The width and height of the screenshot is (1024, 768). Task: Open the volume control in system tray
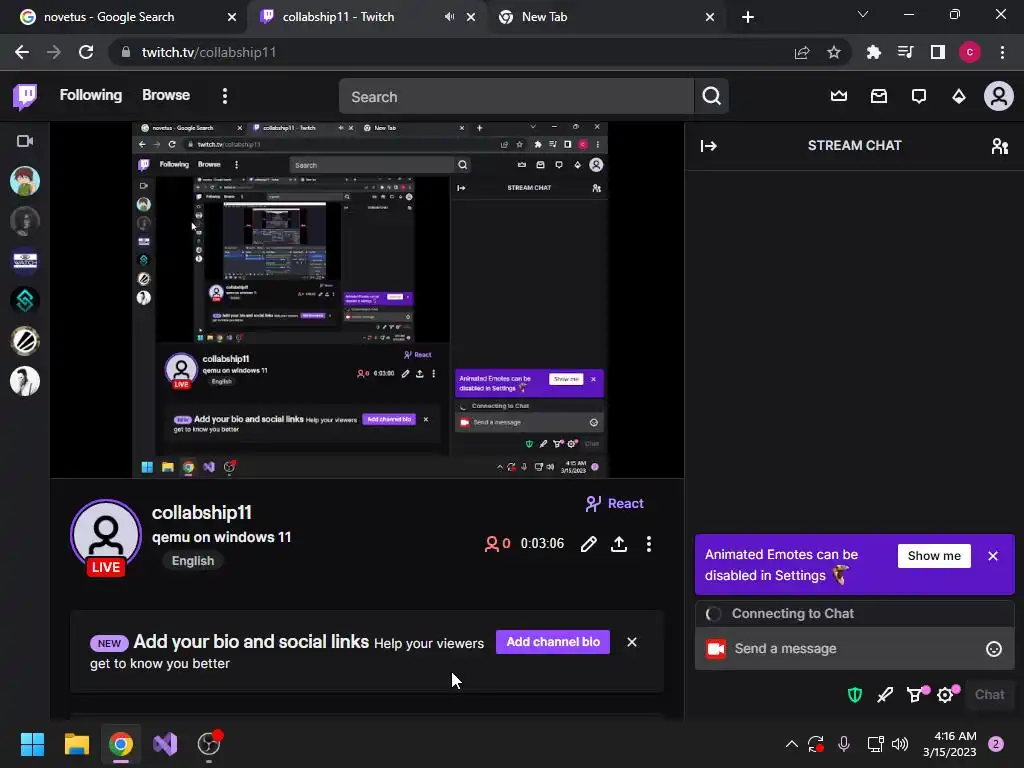pos(900,744)
